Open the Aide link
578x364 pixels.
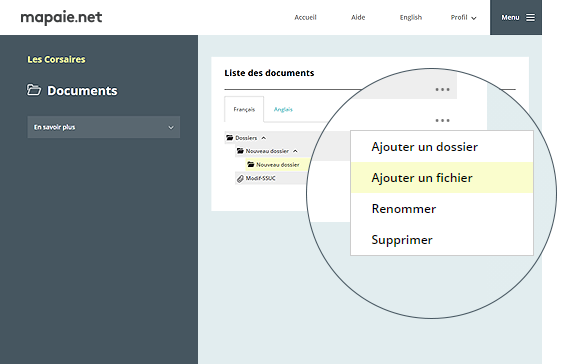pyautogui.click(x=358, y=17)
